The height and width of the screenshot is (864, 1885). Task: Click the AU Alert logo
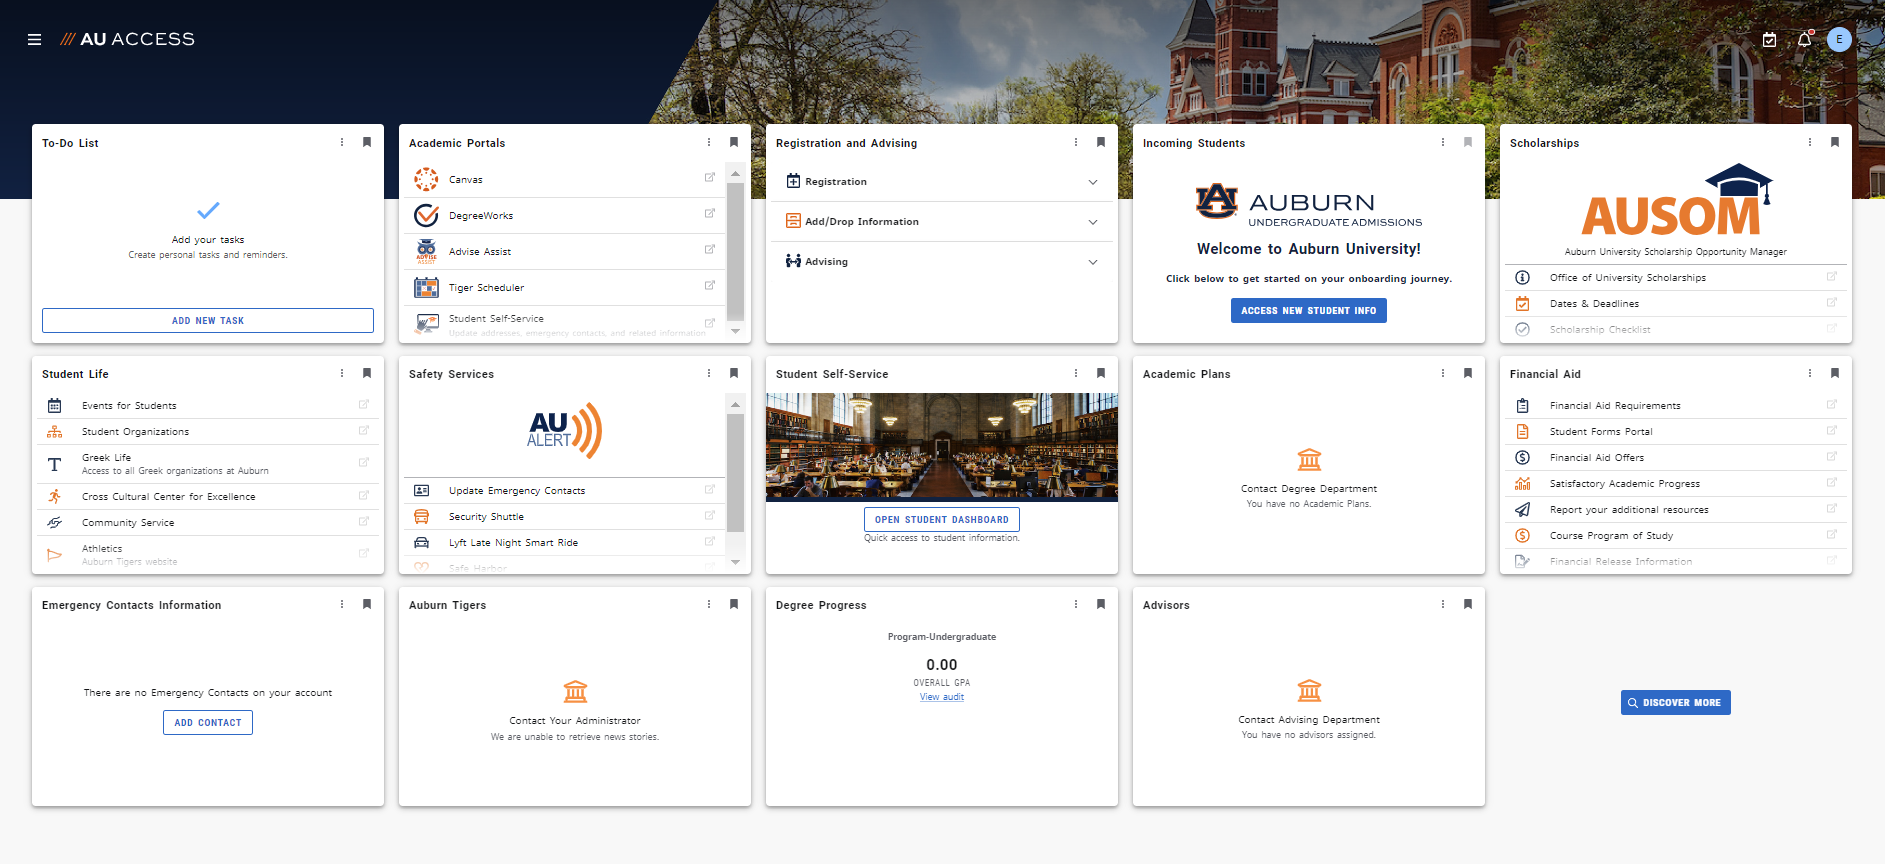tap(564, 431)
